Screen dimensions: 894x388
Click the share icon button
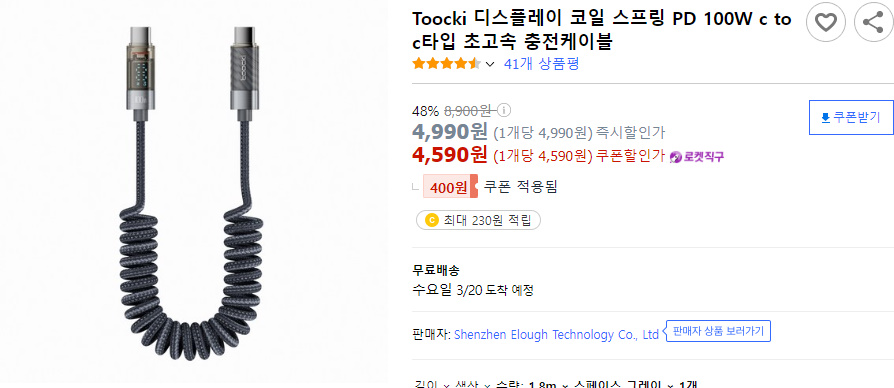click(873, 22)
